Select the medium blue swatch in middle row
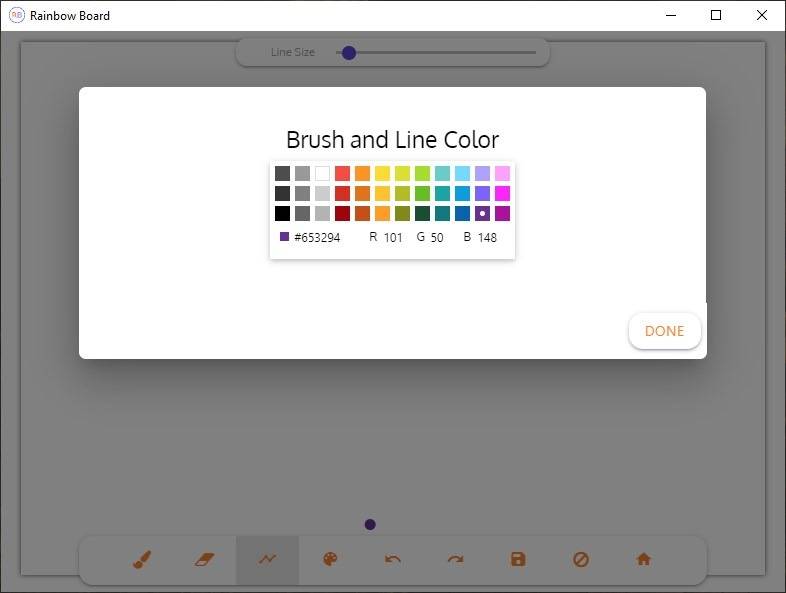786x593 pixels. 462,193
